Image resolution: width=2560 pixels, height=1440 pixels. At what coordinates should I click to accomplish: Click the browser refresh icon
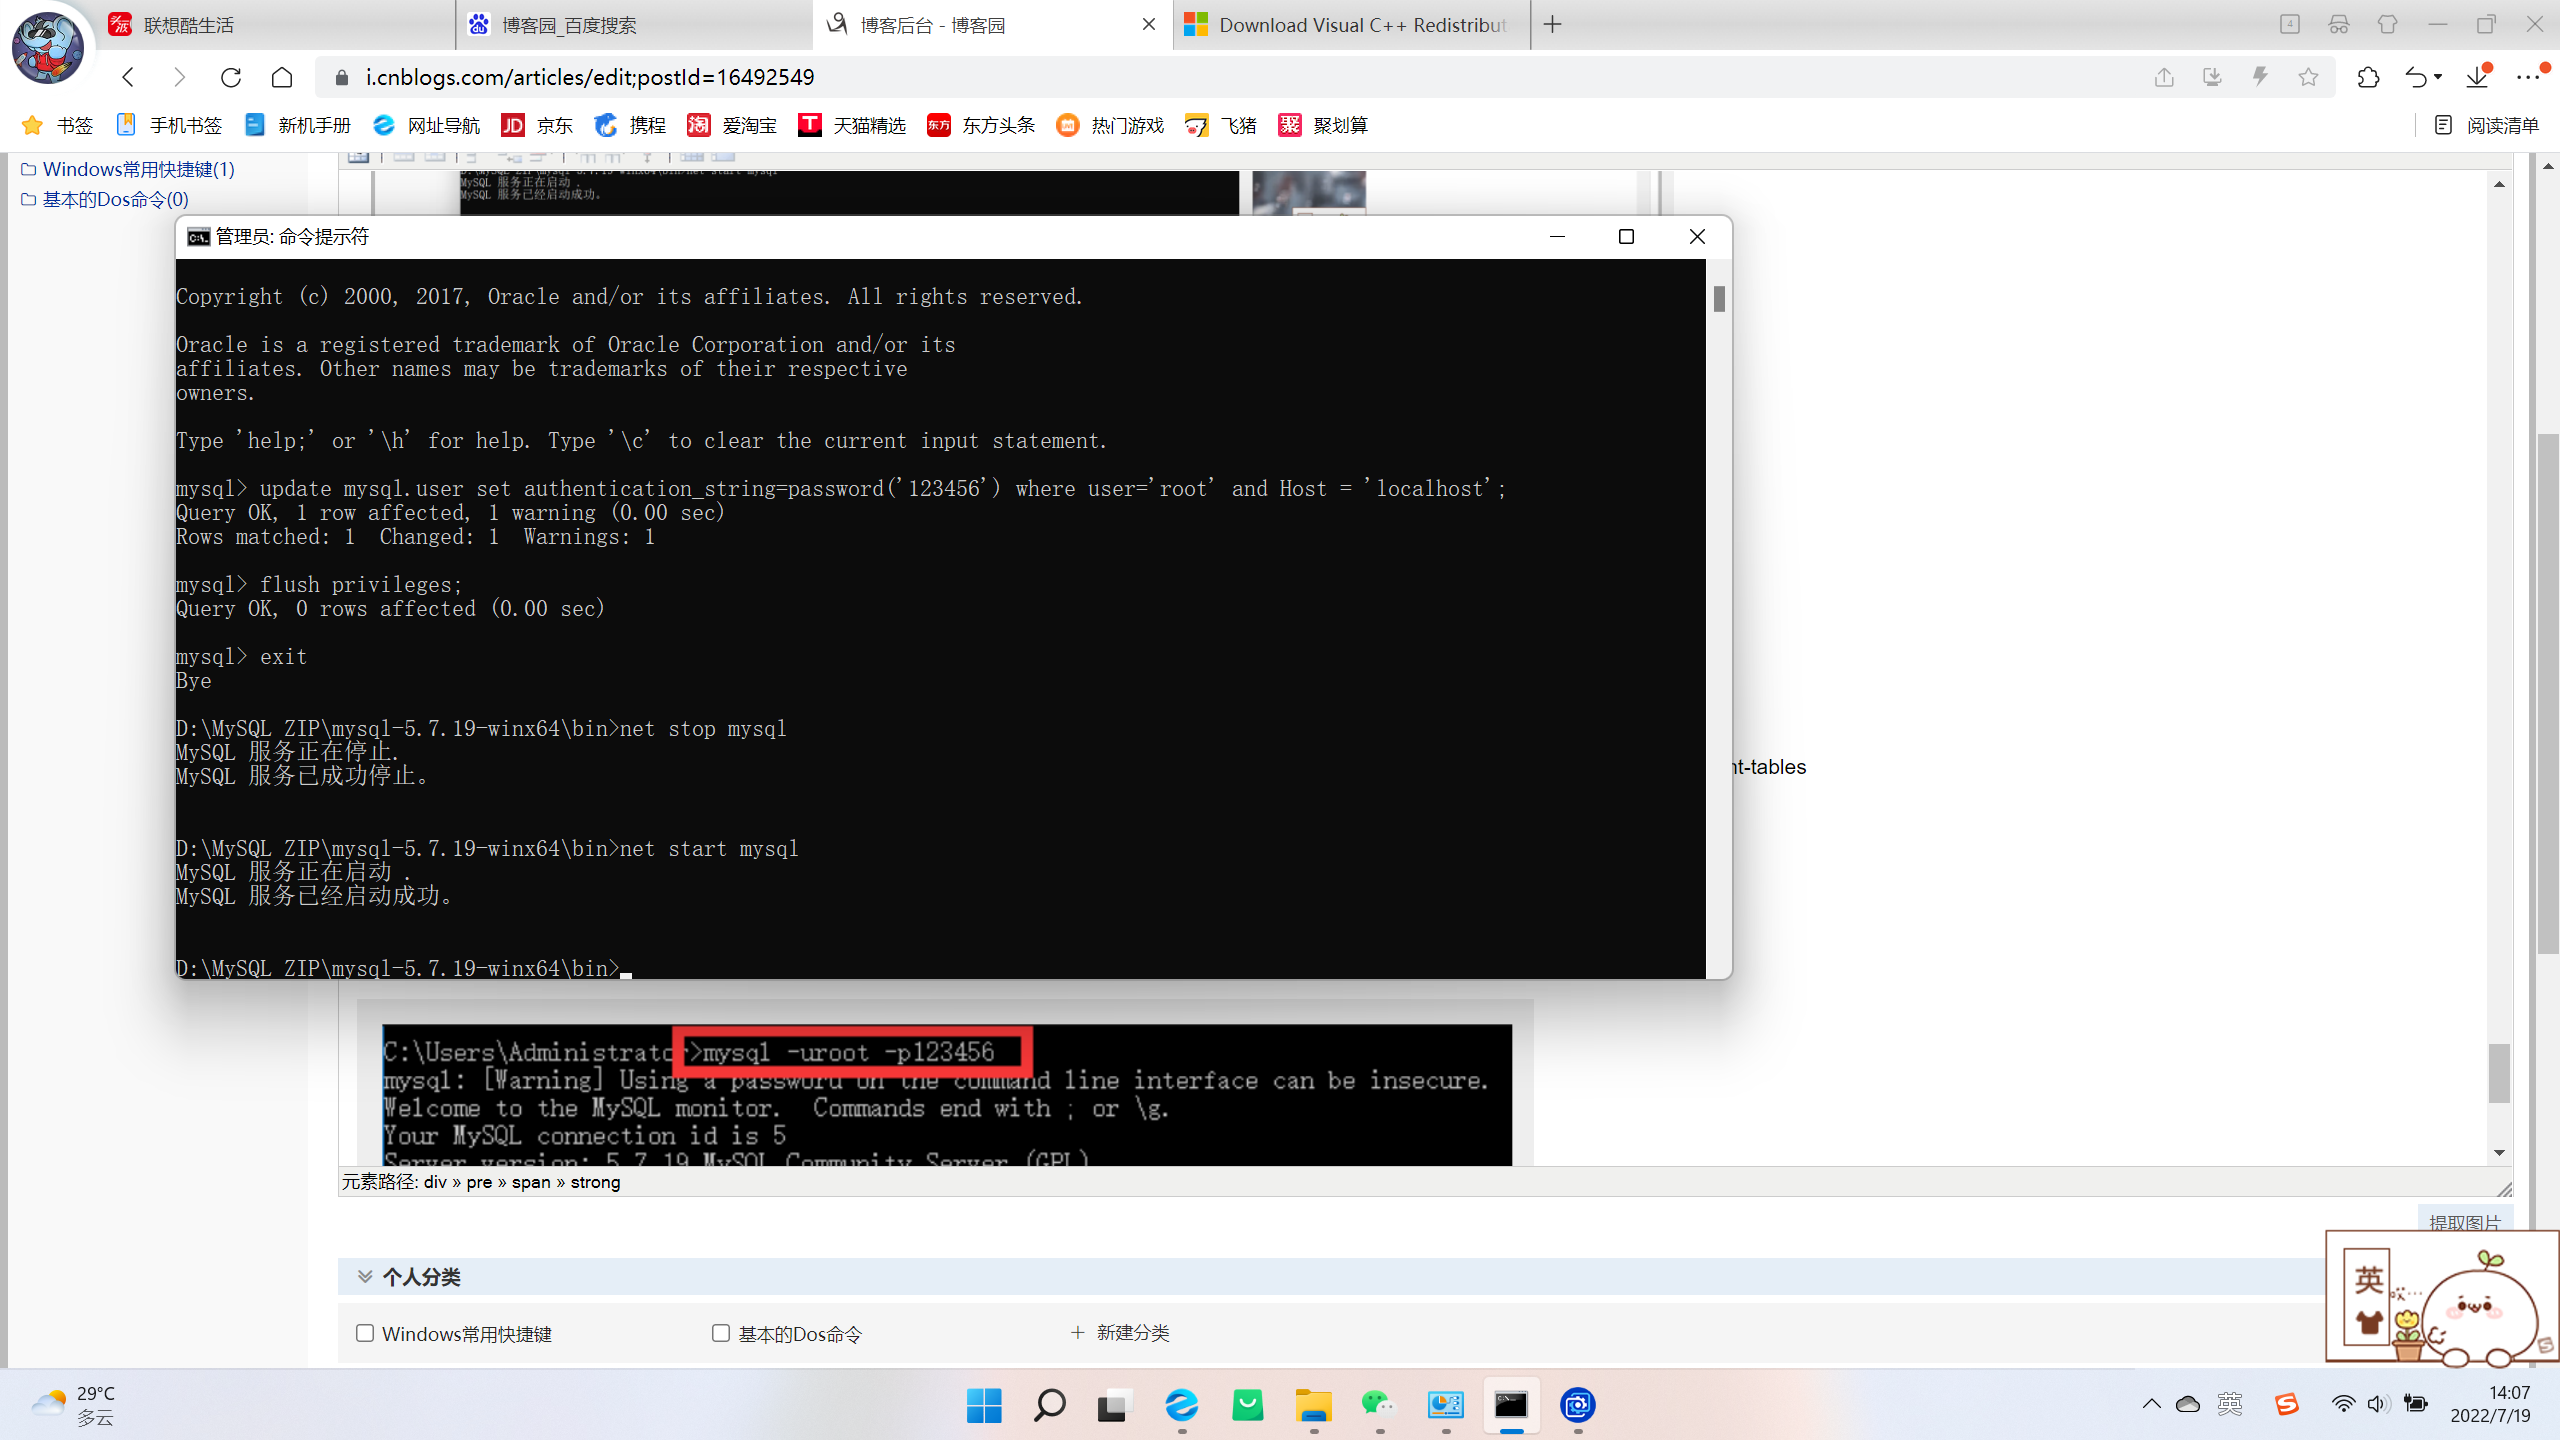pos(231,77)
